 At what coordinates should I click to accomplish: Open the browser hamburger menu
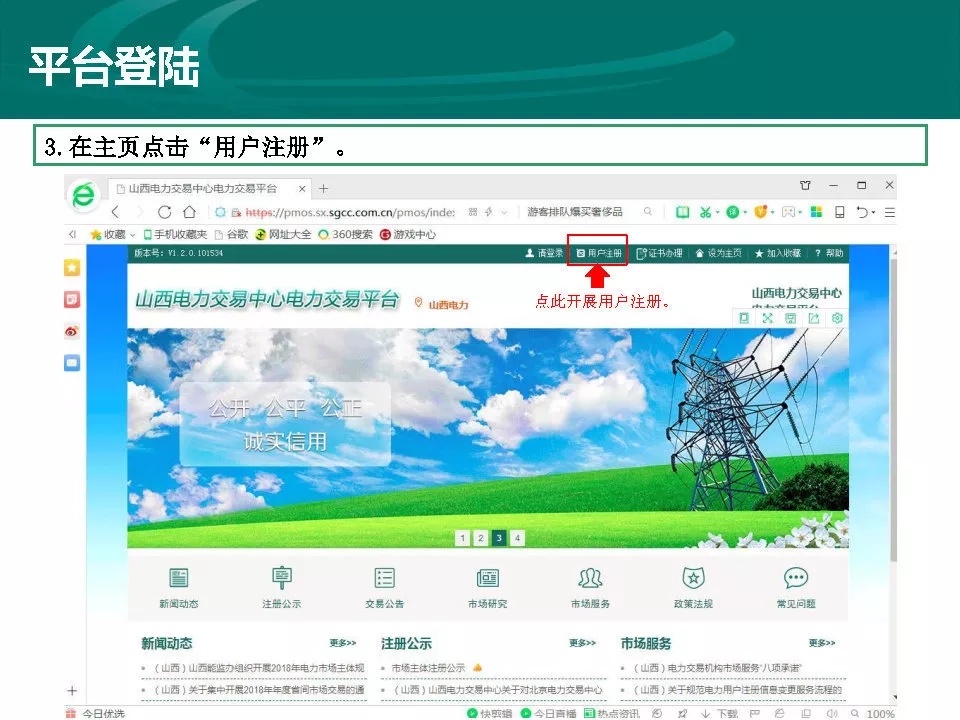point(889,212)
